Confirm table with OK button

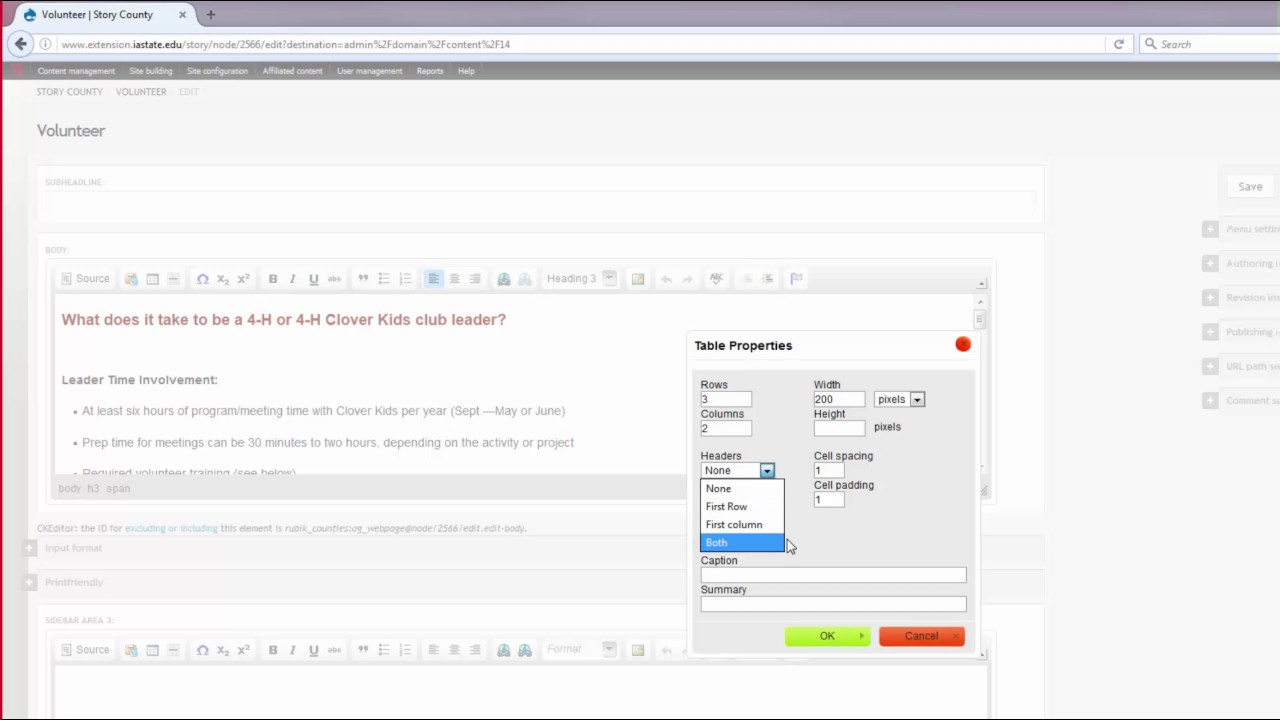pyautogui.click(x=828, y=636)
